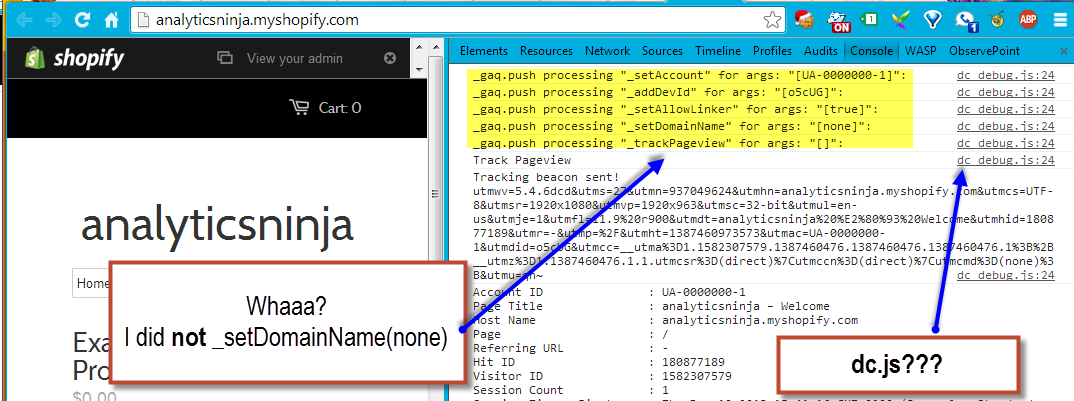Switch to the Resources tab in DevTools
The image size is (1074, 401).
coord(546,51)
